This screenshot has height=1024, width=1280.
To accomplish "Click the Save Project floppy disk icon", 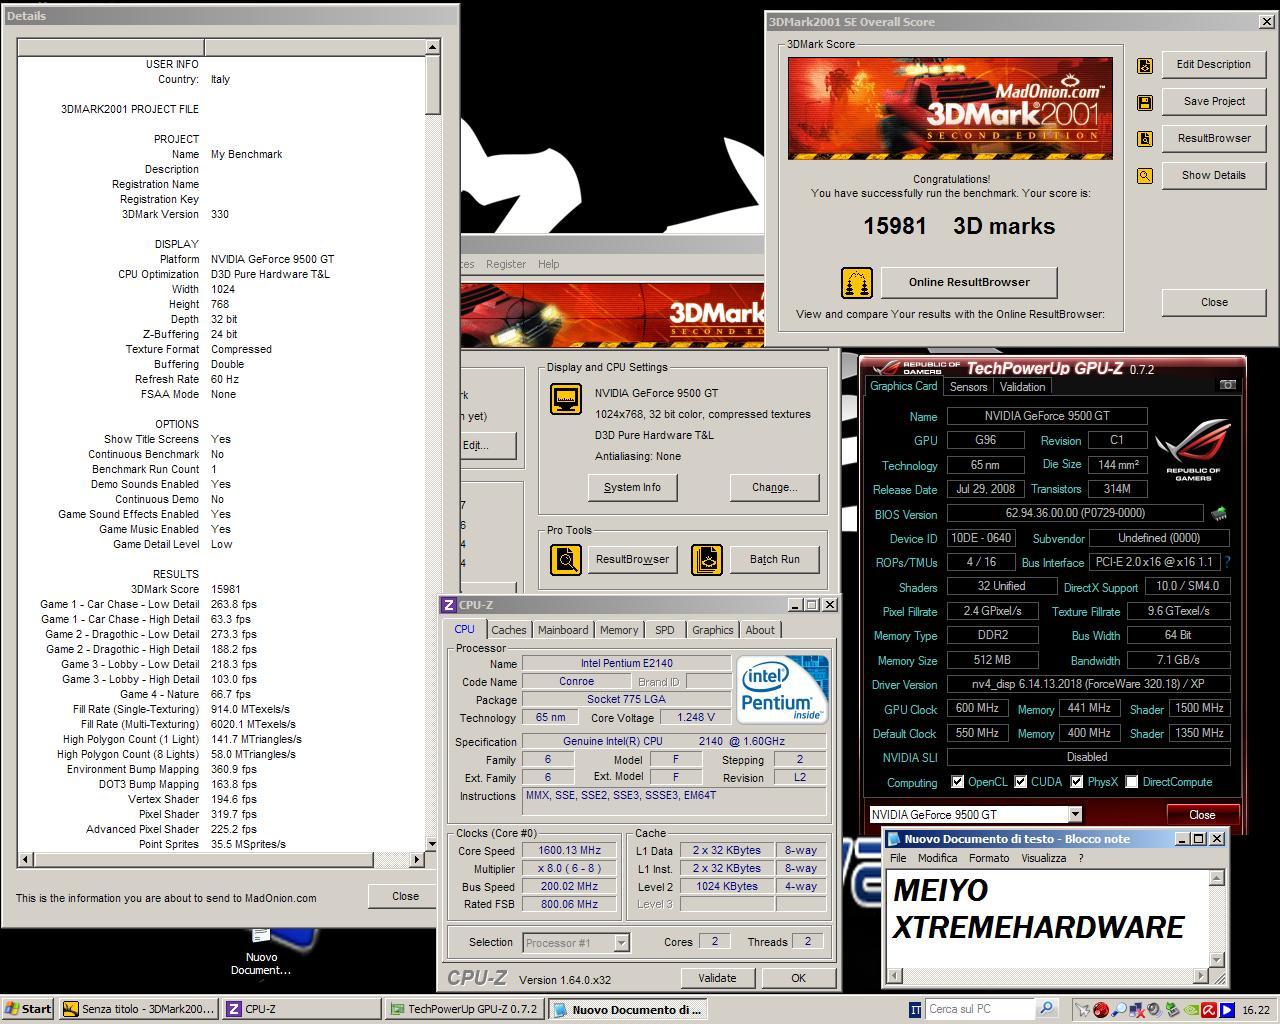I will tap(1145, 102).
